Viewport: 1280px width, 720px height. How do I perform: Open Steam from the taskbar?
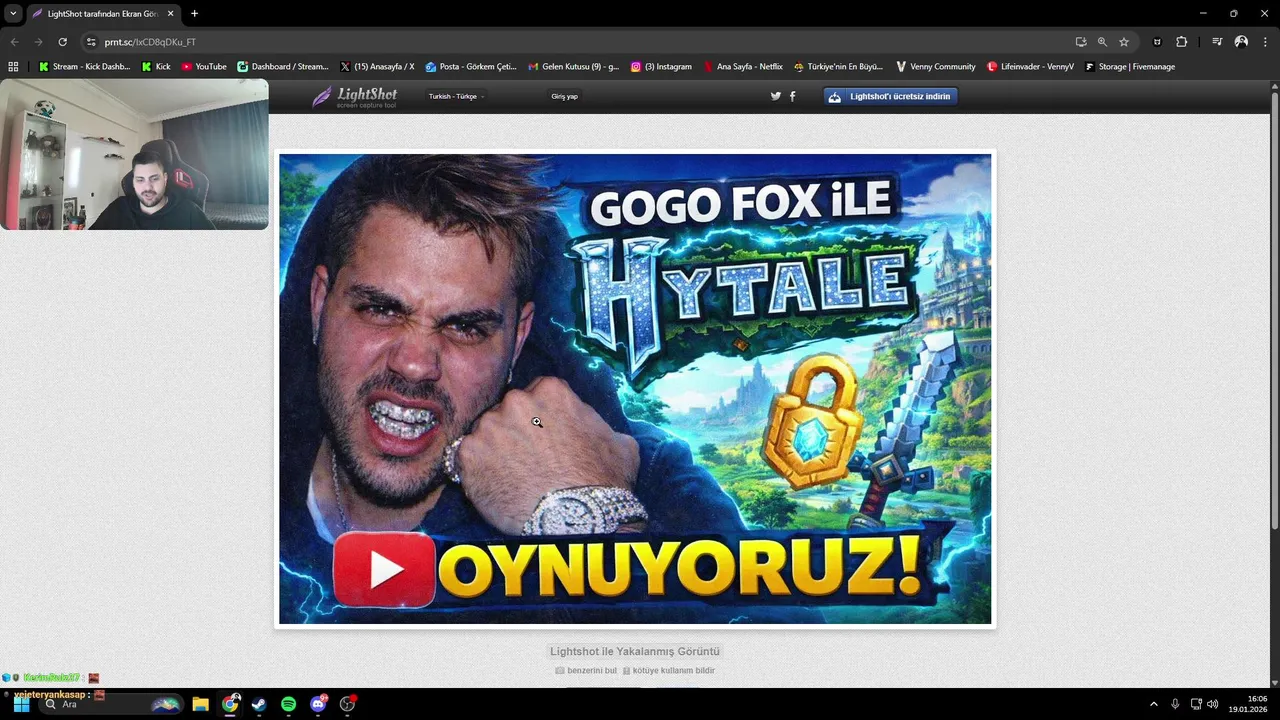point(259,704)
